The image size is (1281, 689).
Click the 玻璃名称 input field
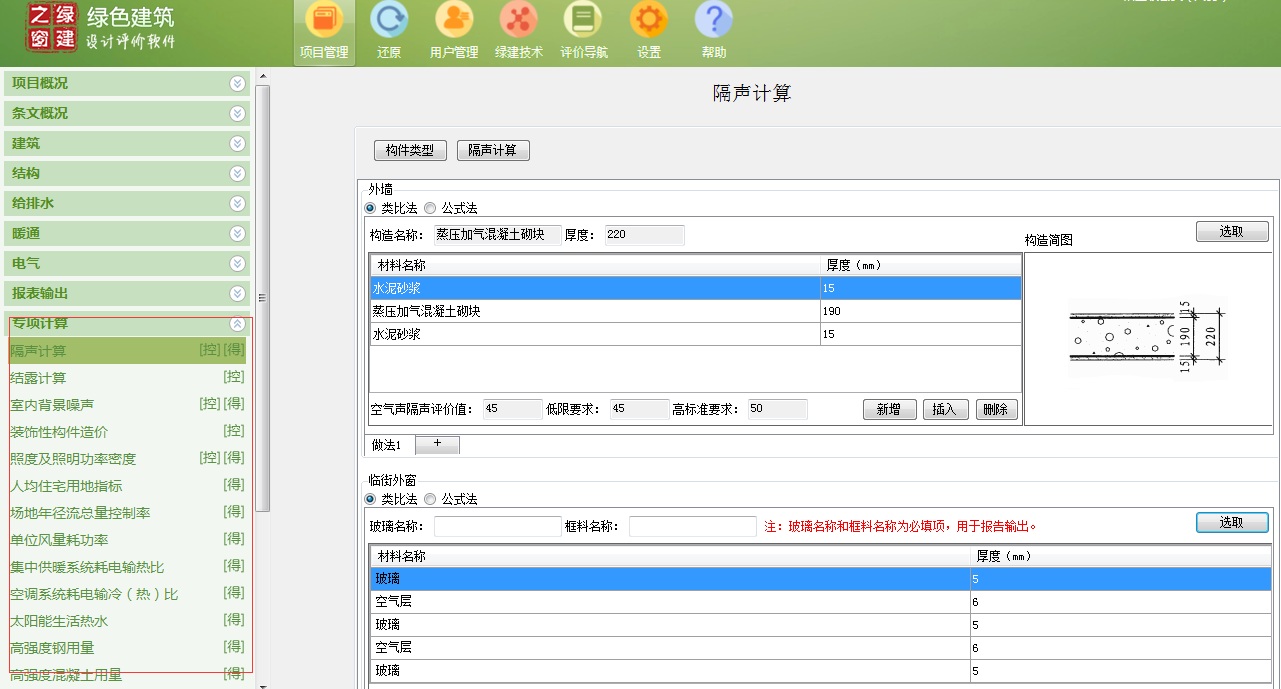[x=497, y=526]
